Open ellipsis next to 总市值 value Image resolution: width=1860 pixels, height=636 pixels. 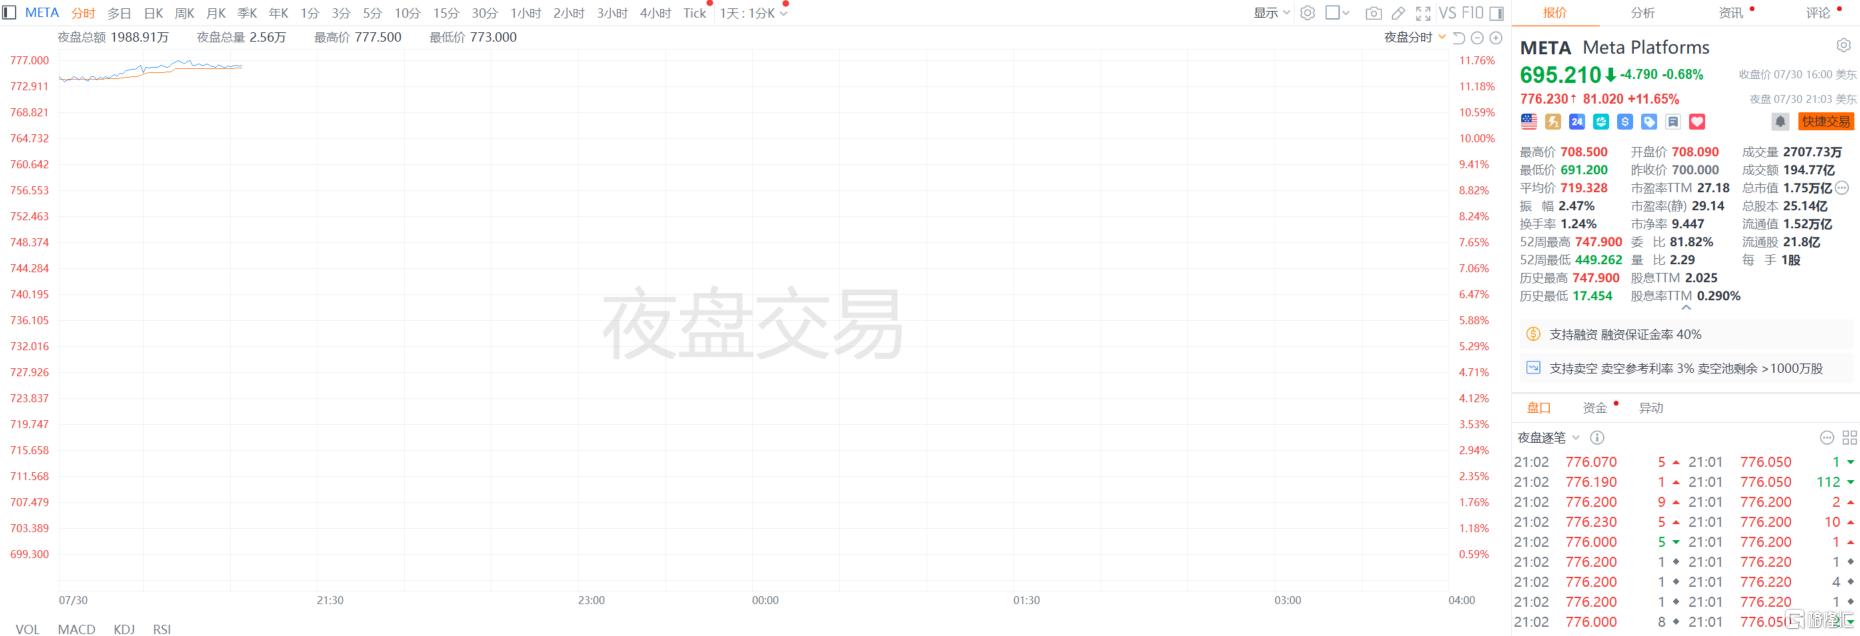1842,188
